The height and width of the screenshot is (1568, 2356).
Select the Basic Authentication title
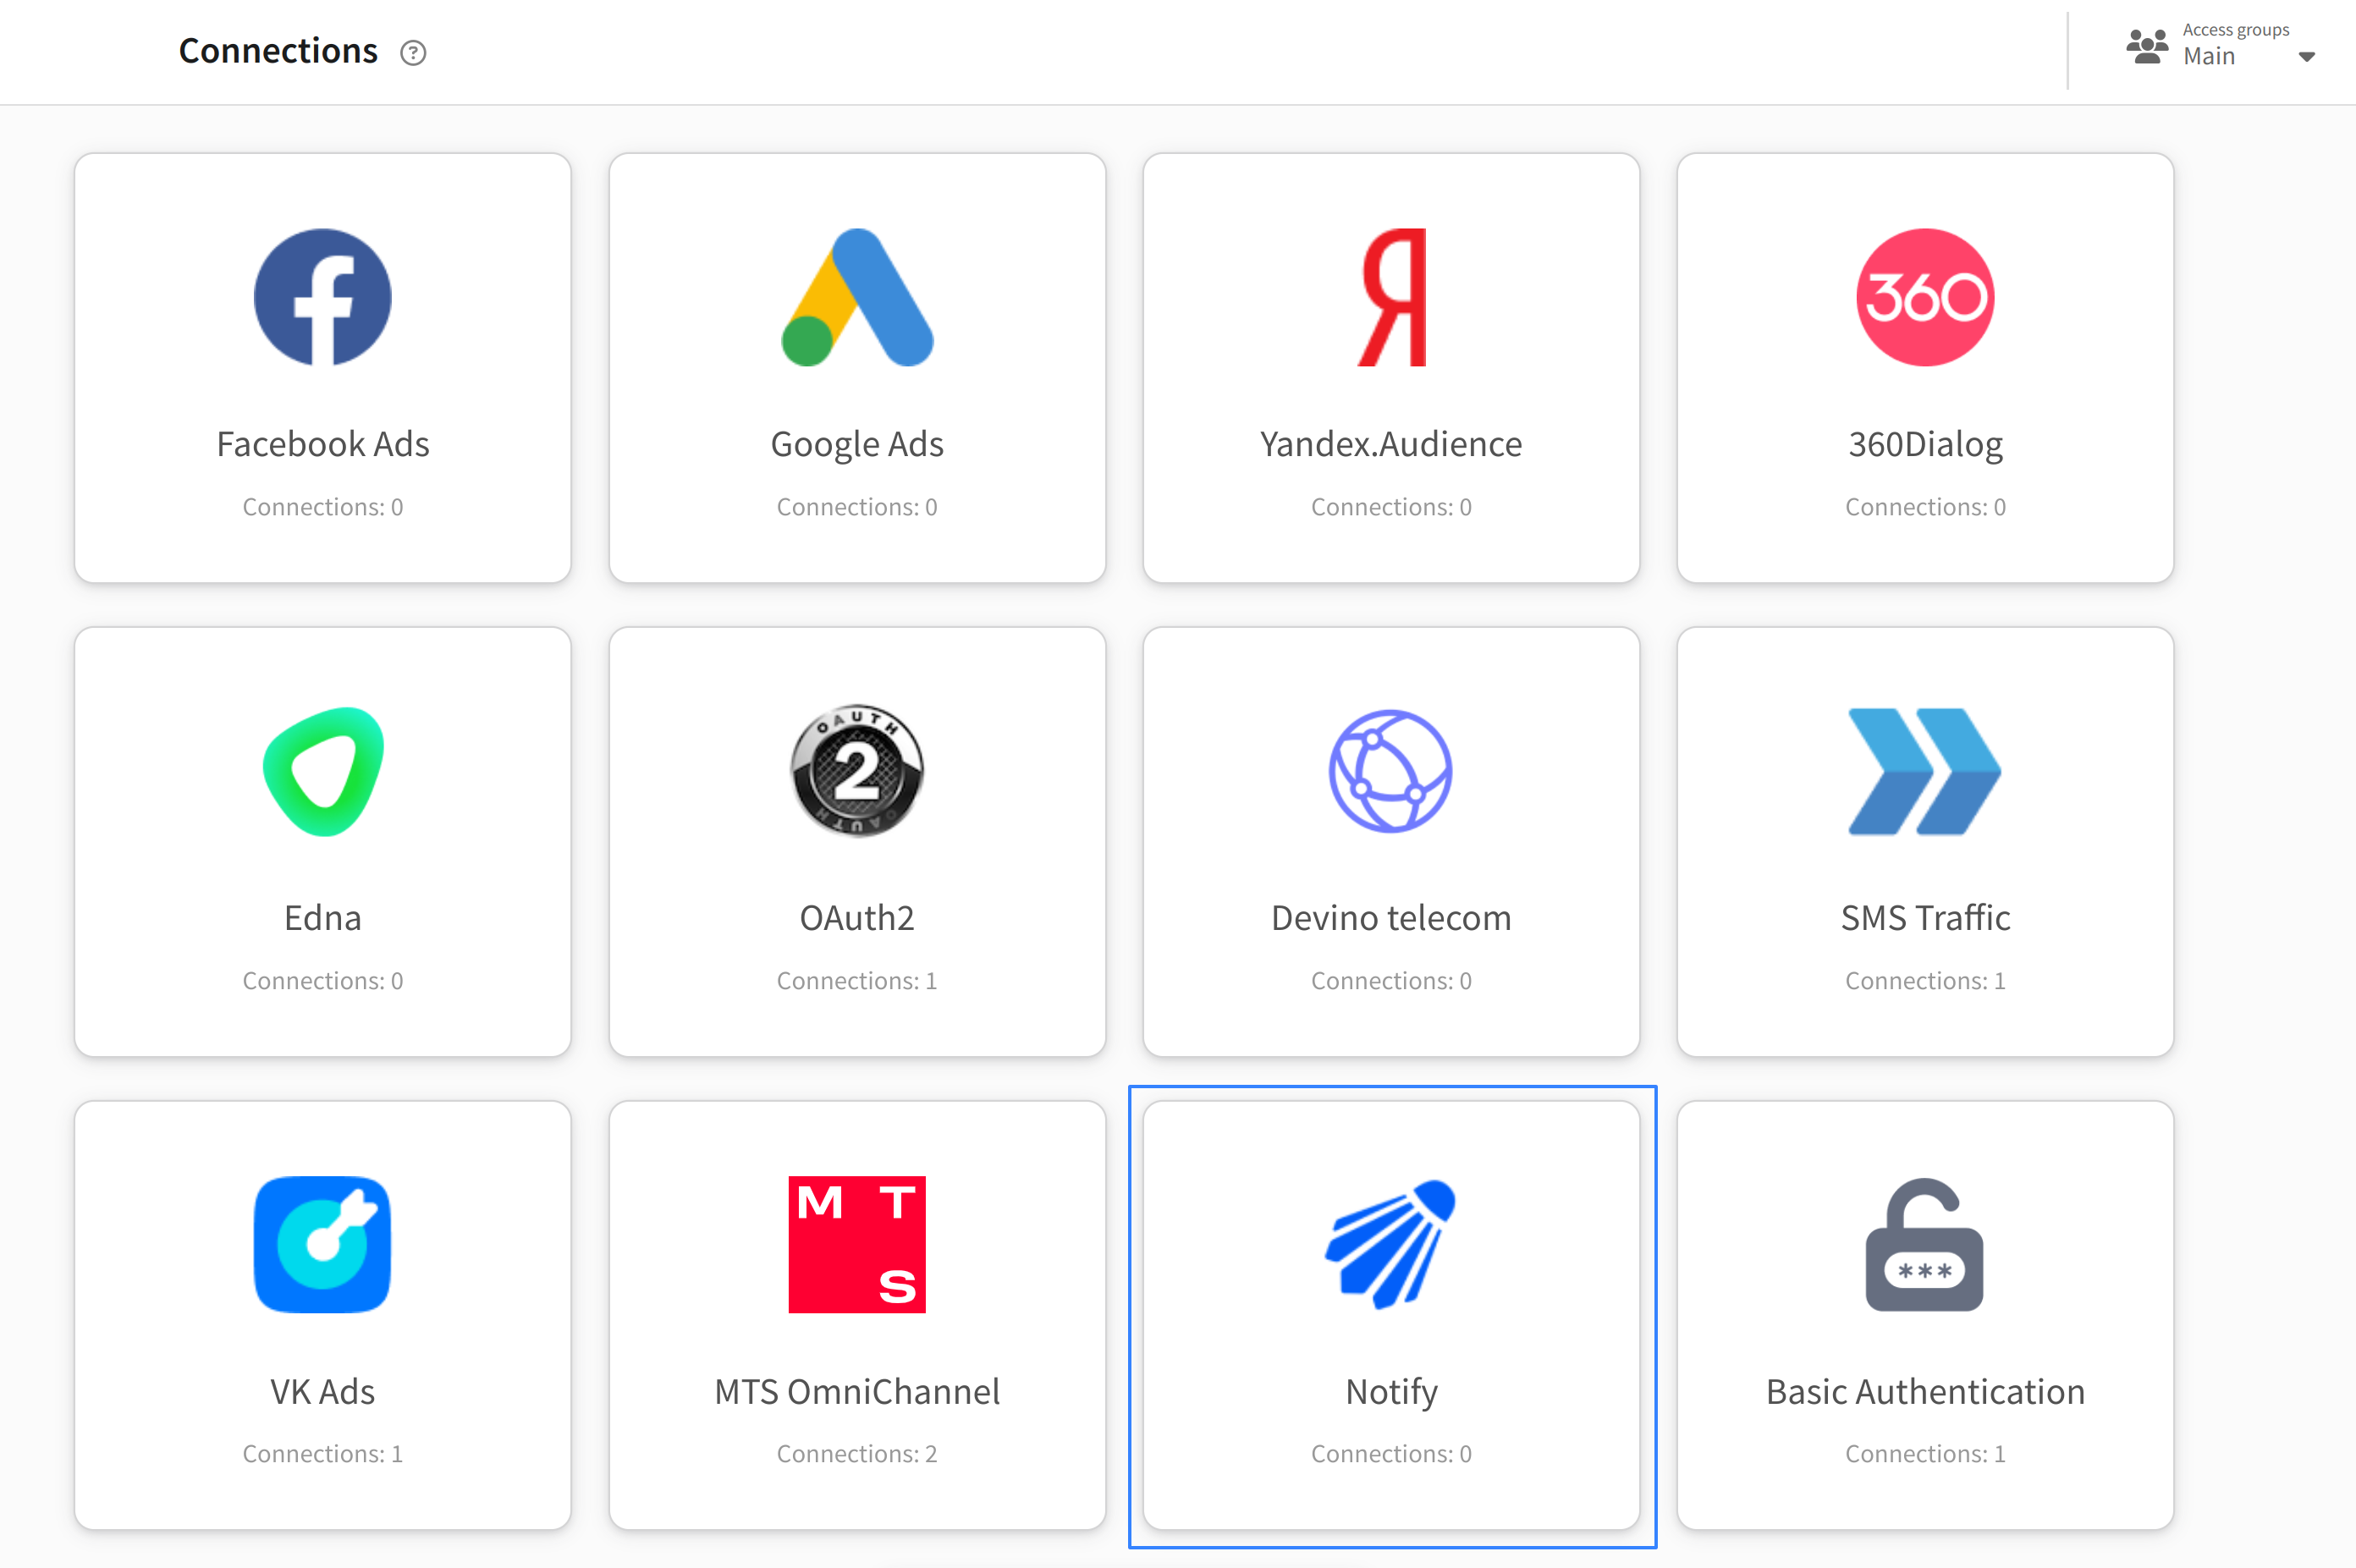1925,1392
